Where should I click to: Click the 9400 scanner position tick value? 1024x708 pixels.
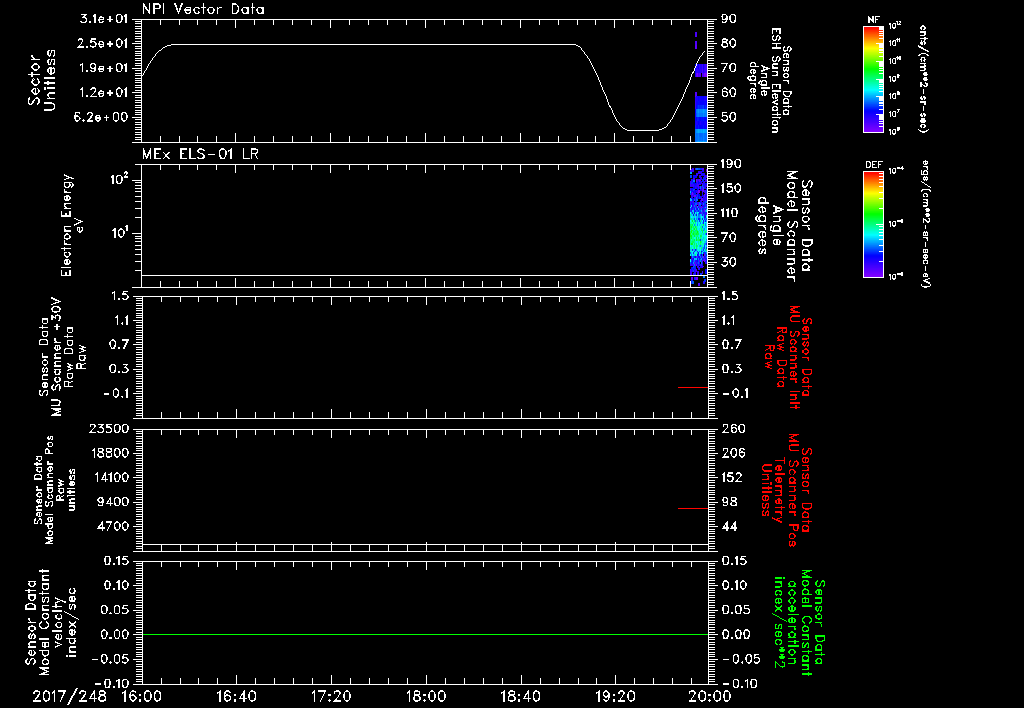112,502
